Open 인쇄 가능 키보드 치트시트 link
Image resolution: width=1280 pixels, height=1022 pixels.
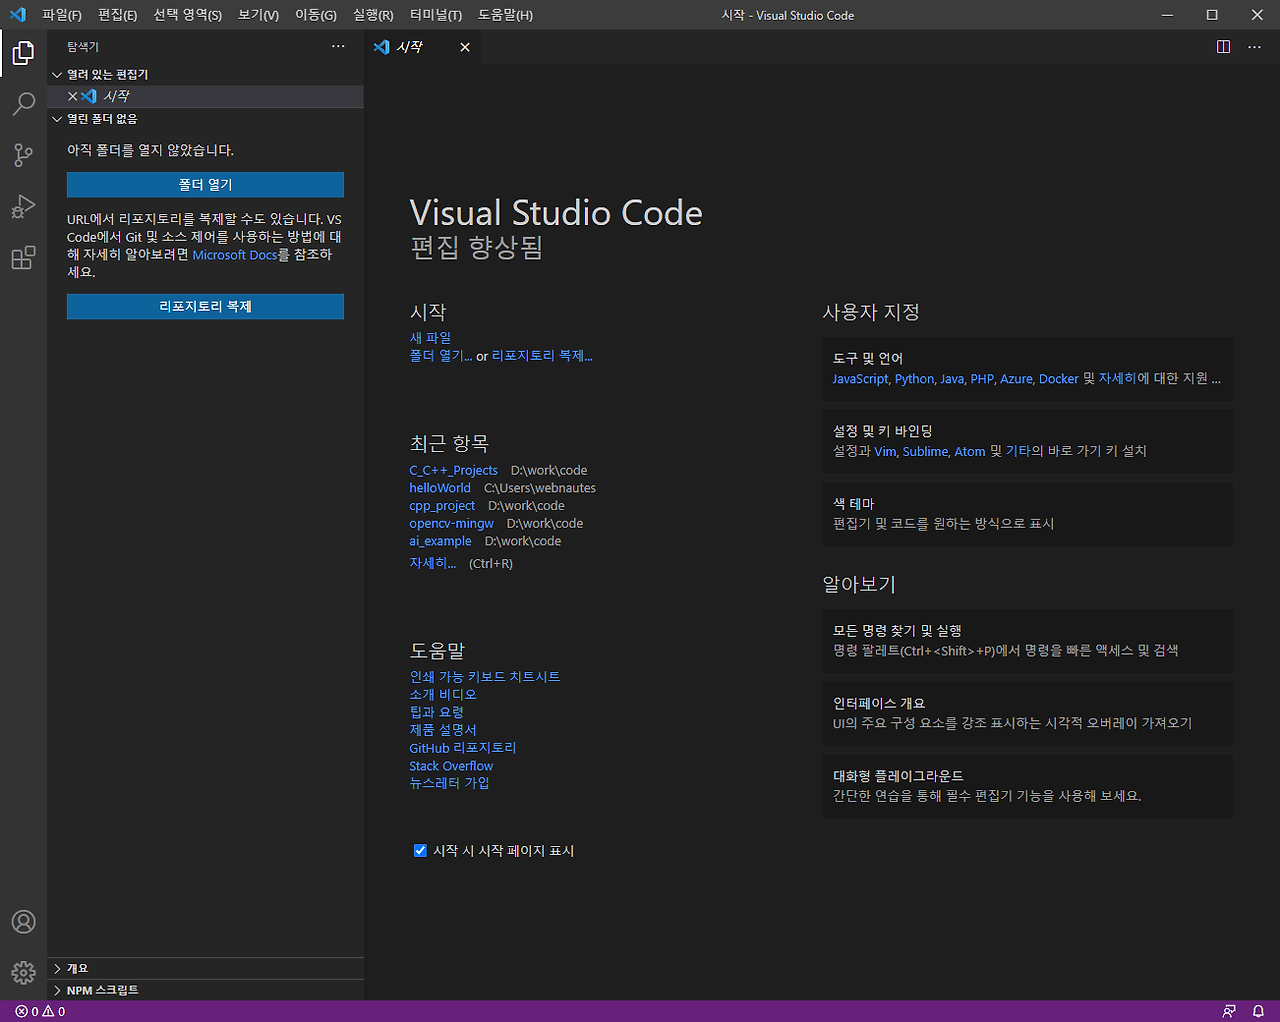[485, 677]
